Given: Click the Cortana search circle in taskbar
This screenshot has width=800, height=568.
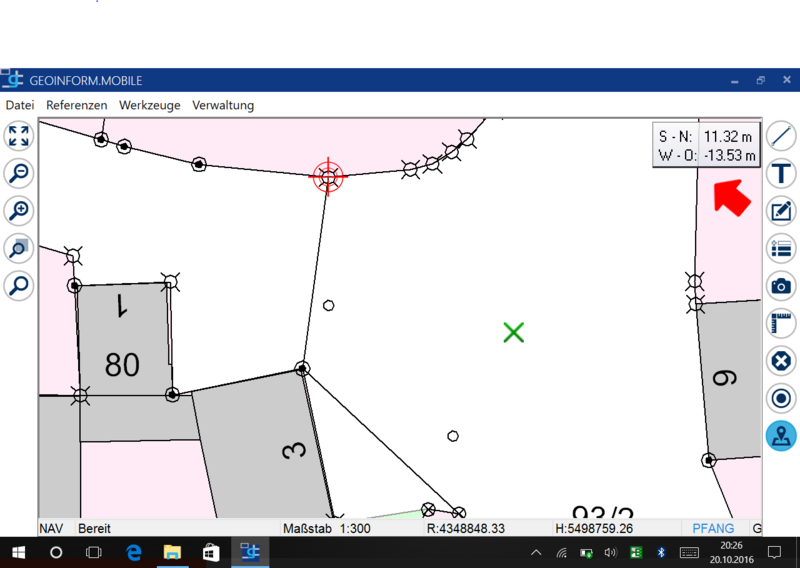Looking at the screenshot, I should (x=56, y=552).
